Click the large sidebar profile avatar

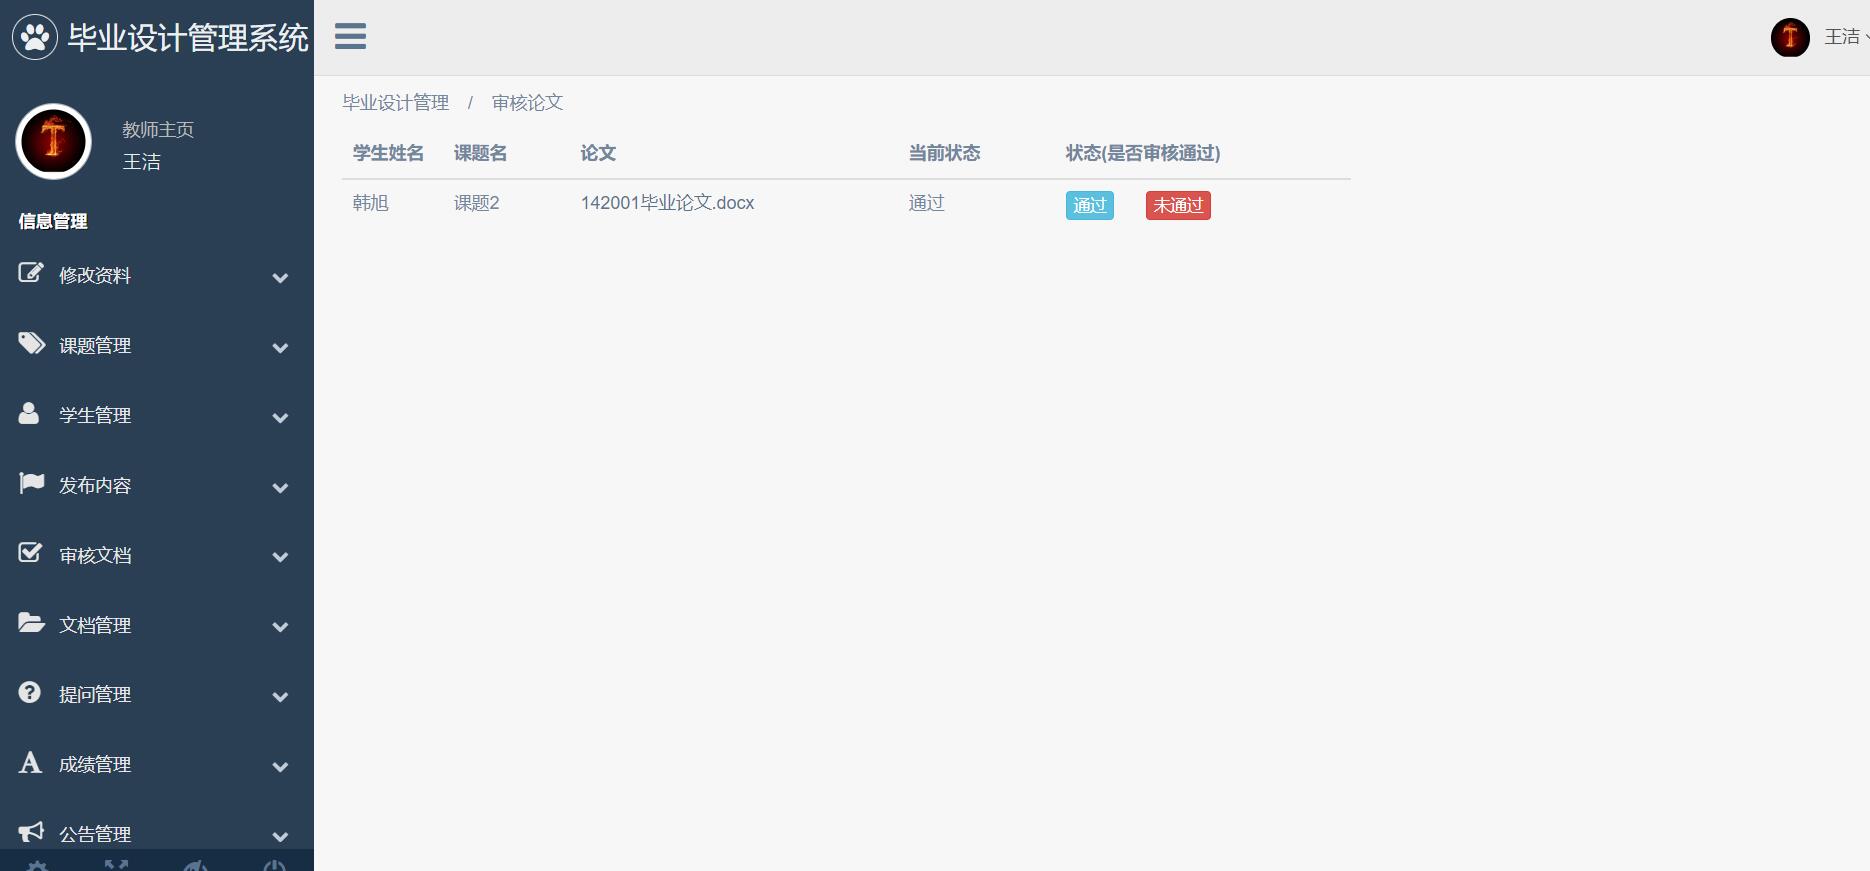coord(54,141)
